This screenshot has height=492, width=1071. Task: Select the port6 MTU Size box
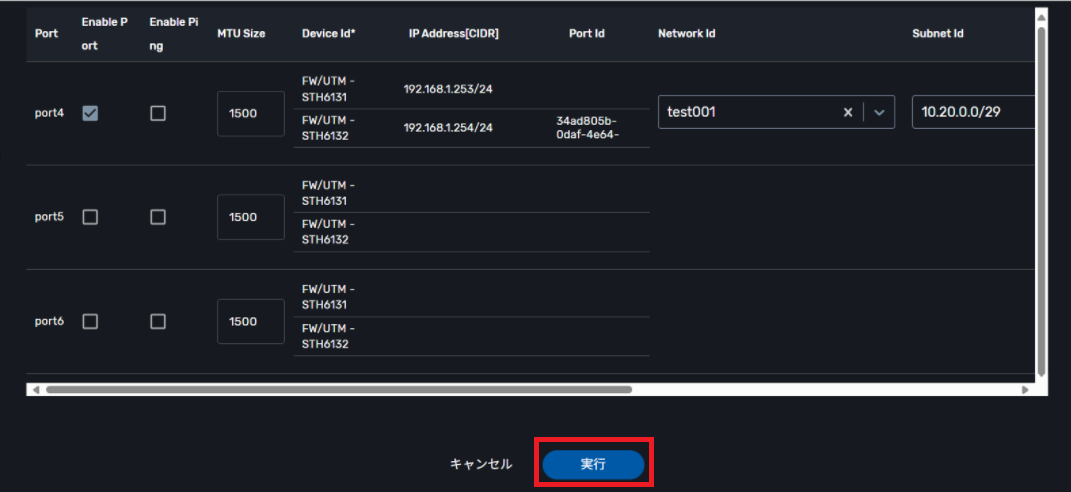[250, 321]
